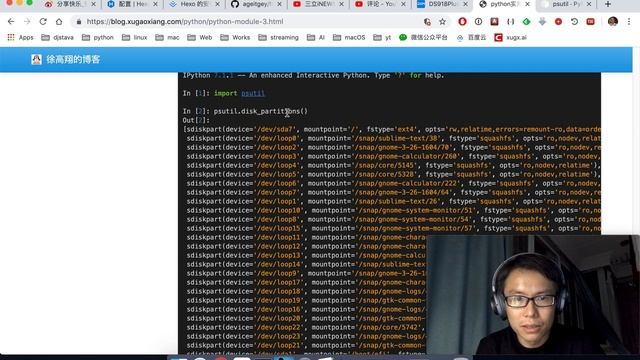
Task: Click the curly braces extension icon
Action: (511, 22)
